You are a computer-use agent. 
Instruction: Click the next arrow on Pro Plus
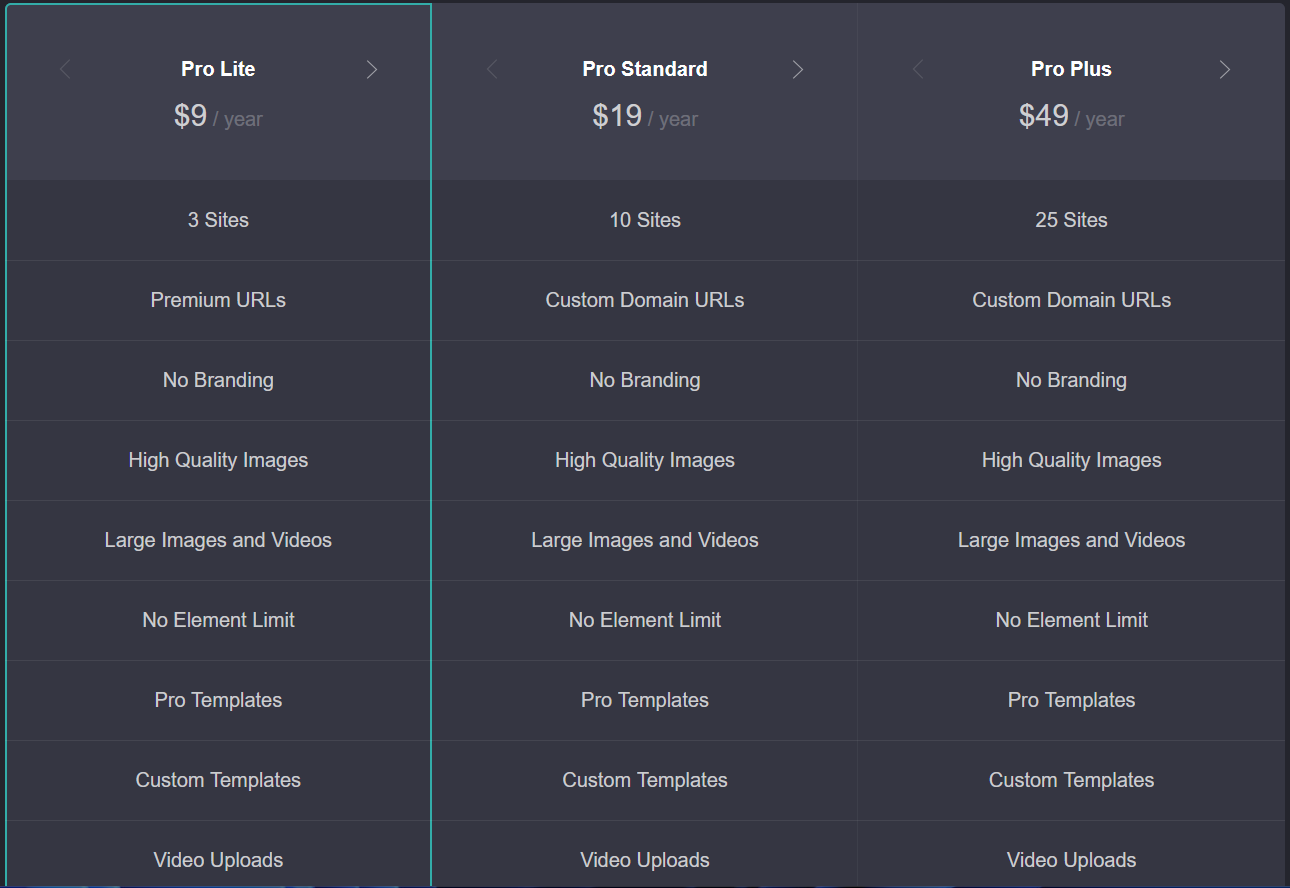point(1225,69)
